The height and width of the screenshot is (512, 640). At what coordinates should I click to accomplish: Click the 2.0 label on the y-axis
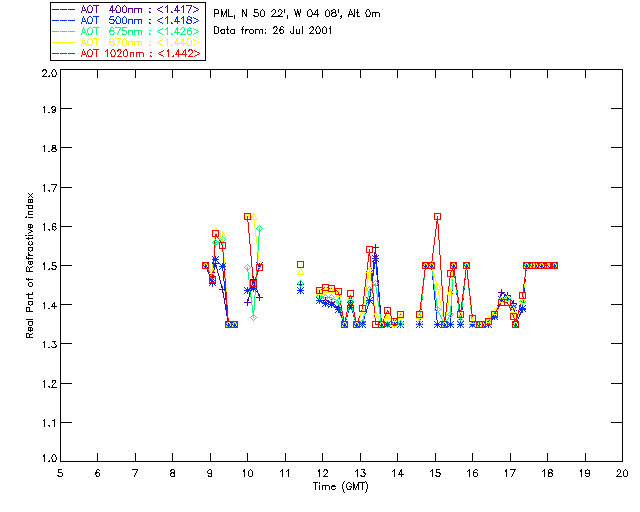(x=49, y=73)
